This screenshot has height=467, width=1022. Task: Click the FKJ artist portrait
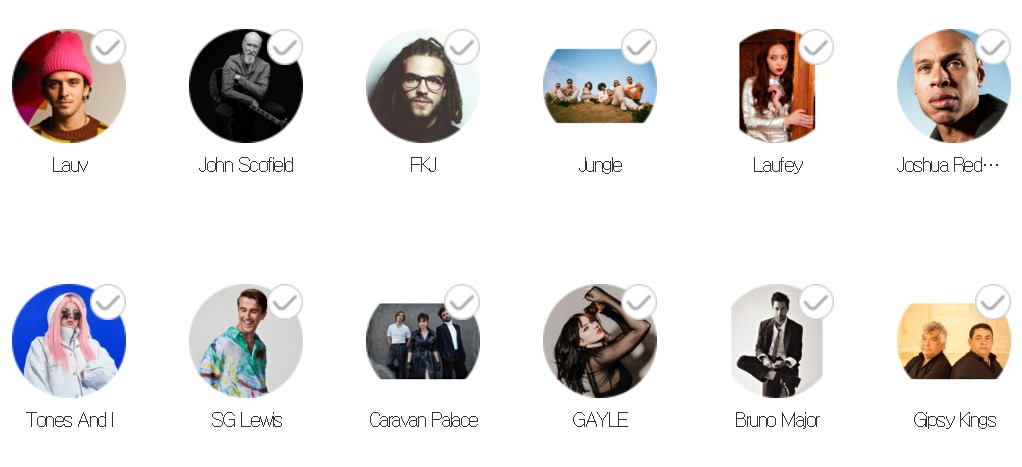tap(423, 86)
